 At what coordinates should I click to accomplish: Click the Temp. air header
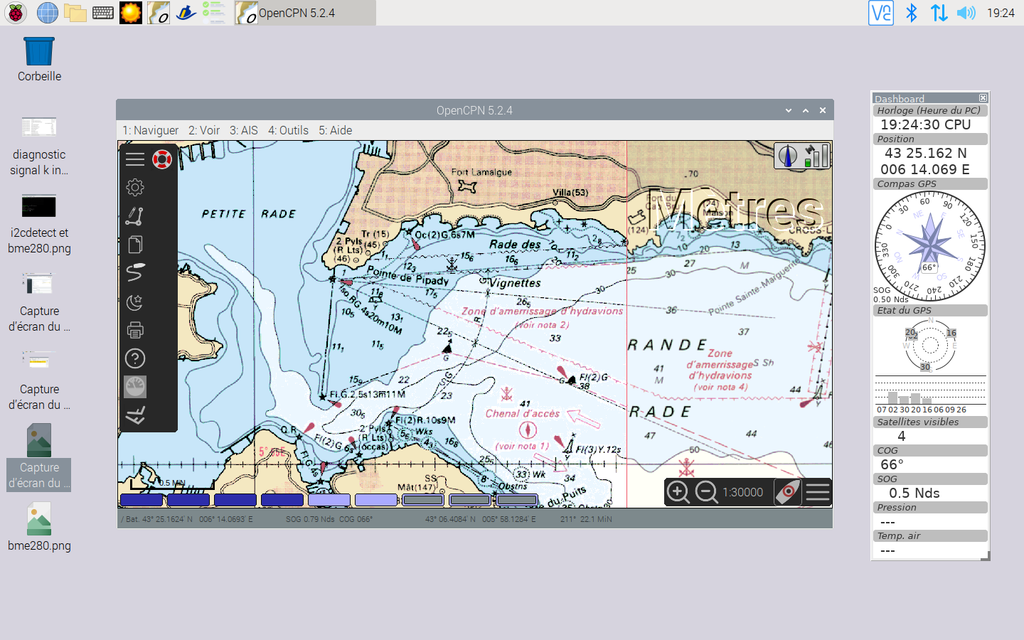930,536
